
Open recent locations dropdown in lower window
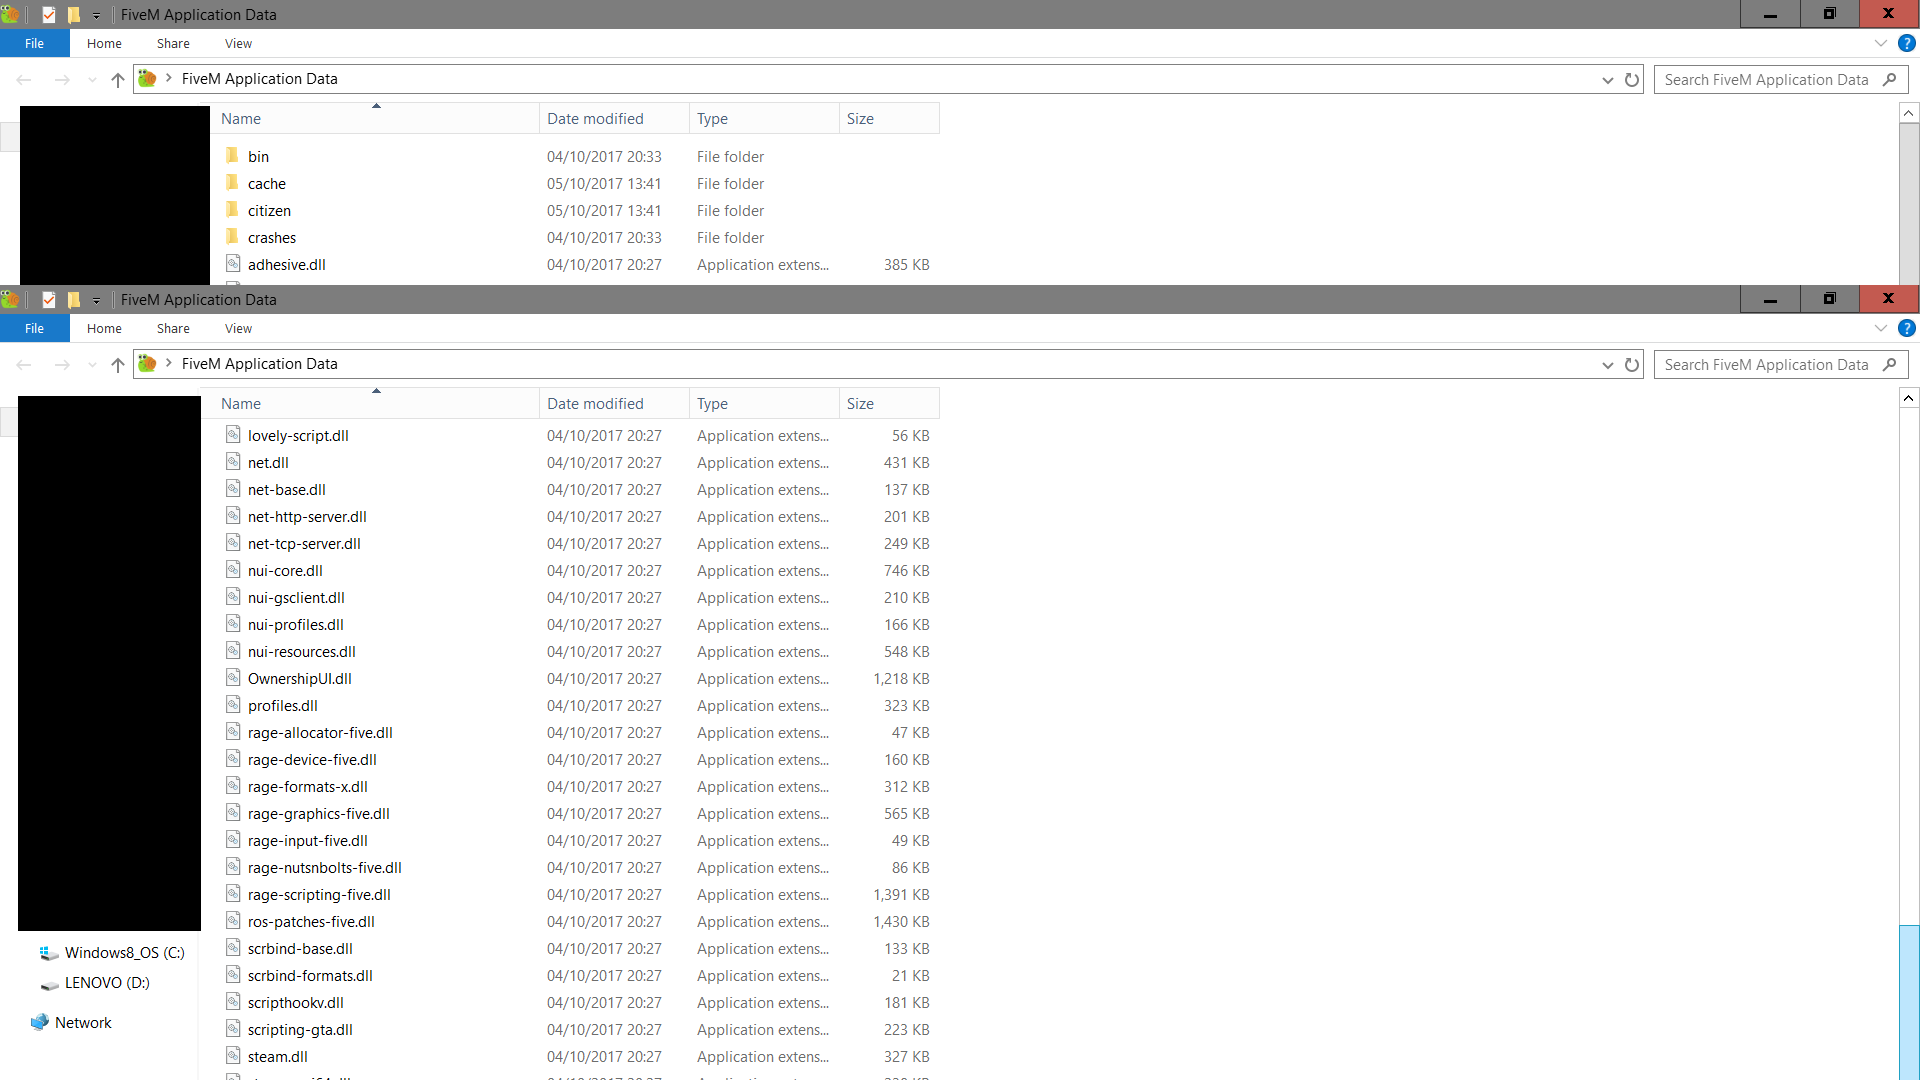pos(92,365)
